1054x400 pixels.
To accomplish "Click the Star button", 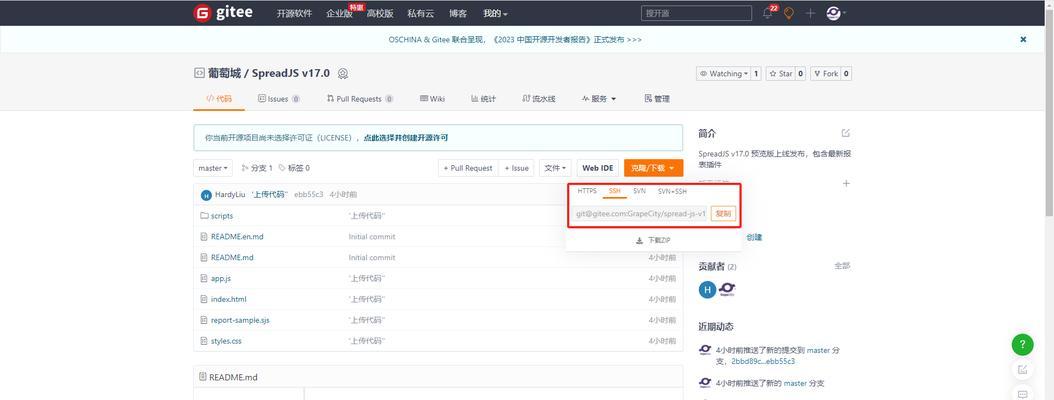I will coord(780,74).
